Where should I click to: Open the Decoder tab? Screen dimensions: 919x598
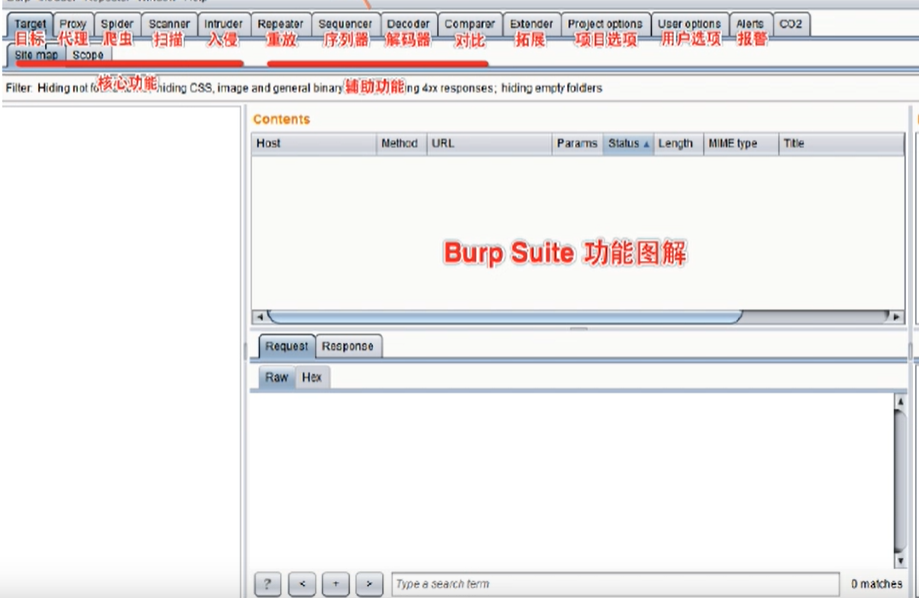coord(408,24)
